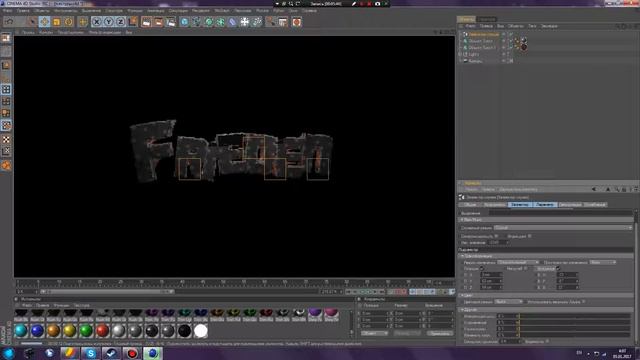Screen dimensions: 640x360
Task: Open the purple deformer icon
Action: pyautogui.click(x=232, y=22)
